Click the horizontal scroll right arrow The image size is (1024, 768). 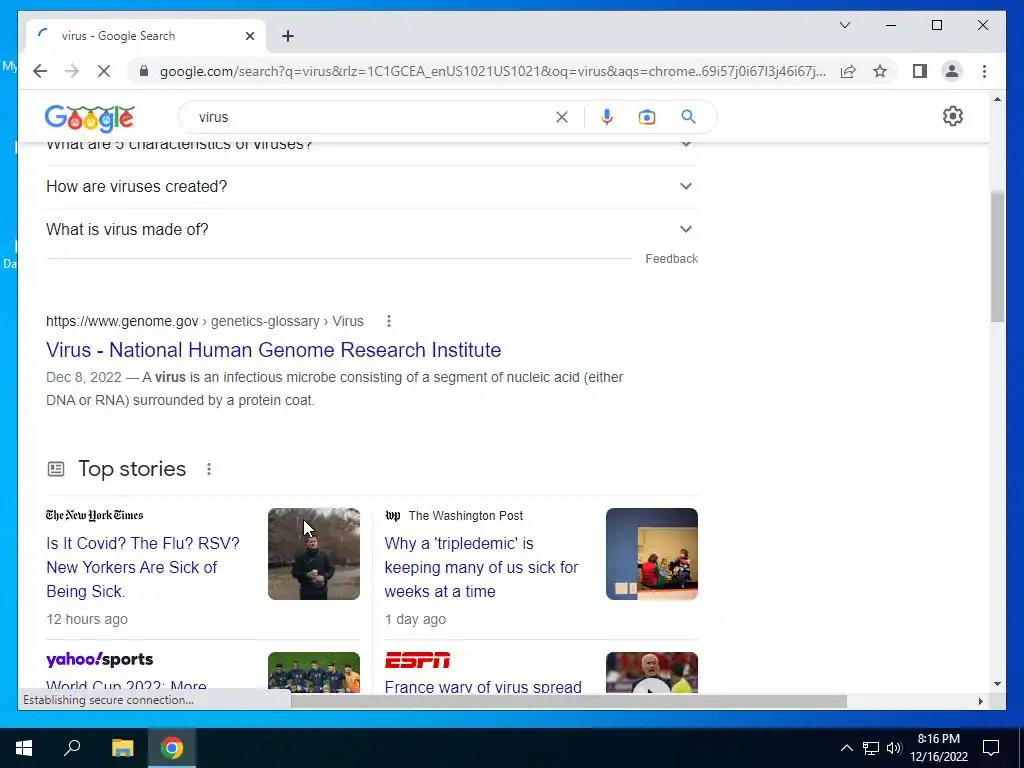click(980, 701)
